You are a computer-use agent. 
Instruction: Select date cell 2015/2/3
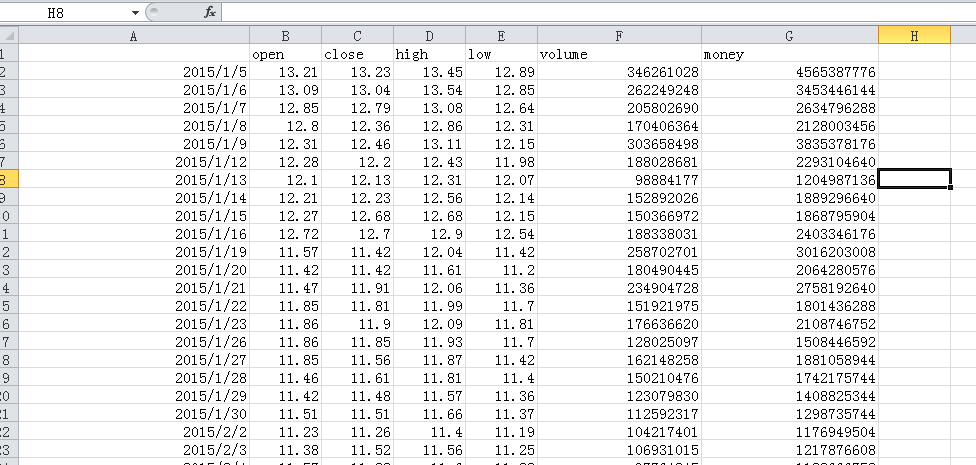point(134,450)
